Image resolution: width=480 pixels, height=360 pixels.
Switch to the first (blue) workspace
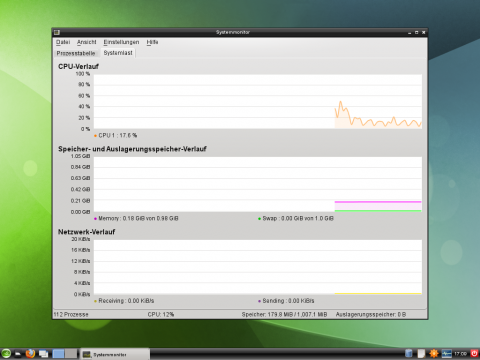coord(58,354)
